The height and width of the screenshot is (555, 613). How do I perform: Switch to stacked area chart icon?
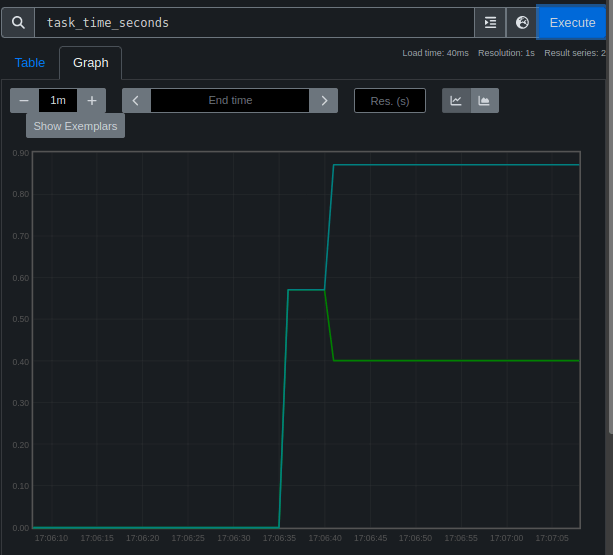[485, 100]
